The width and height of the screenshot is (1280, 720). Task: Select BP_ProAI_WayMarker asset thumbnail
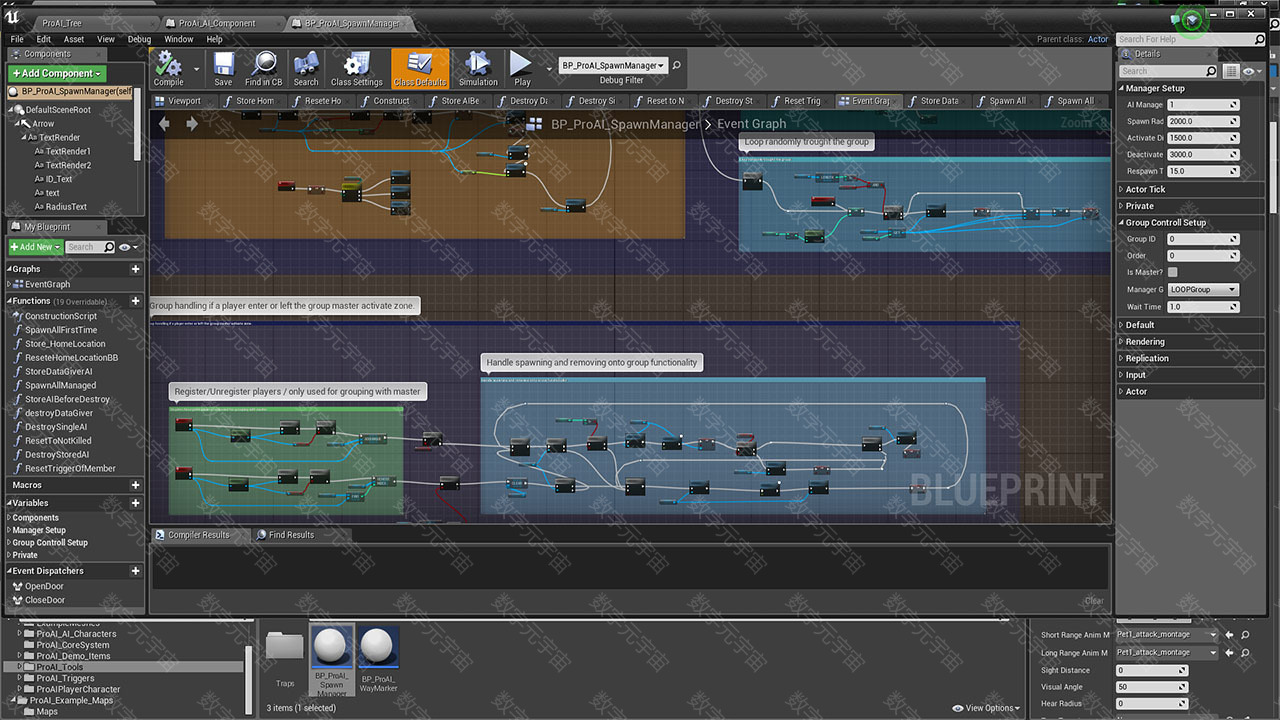click(x=379, y=648)
